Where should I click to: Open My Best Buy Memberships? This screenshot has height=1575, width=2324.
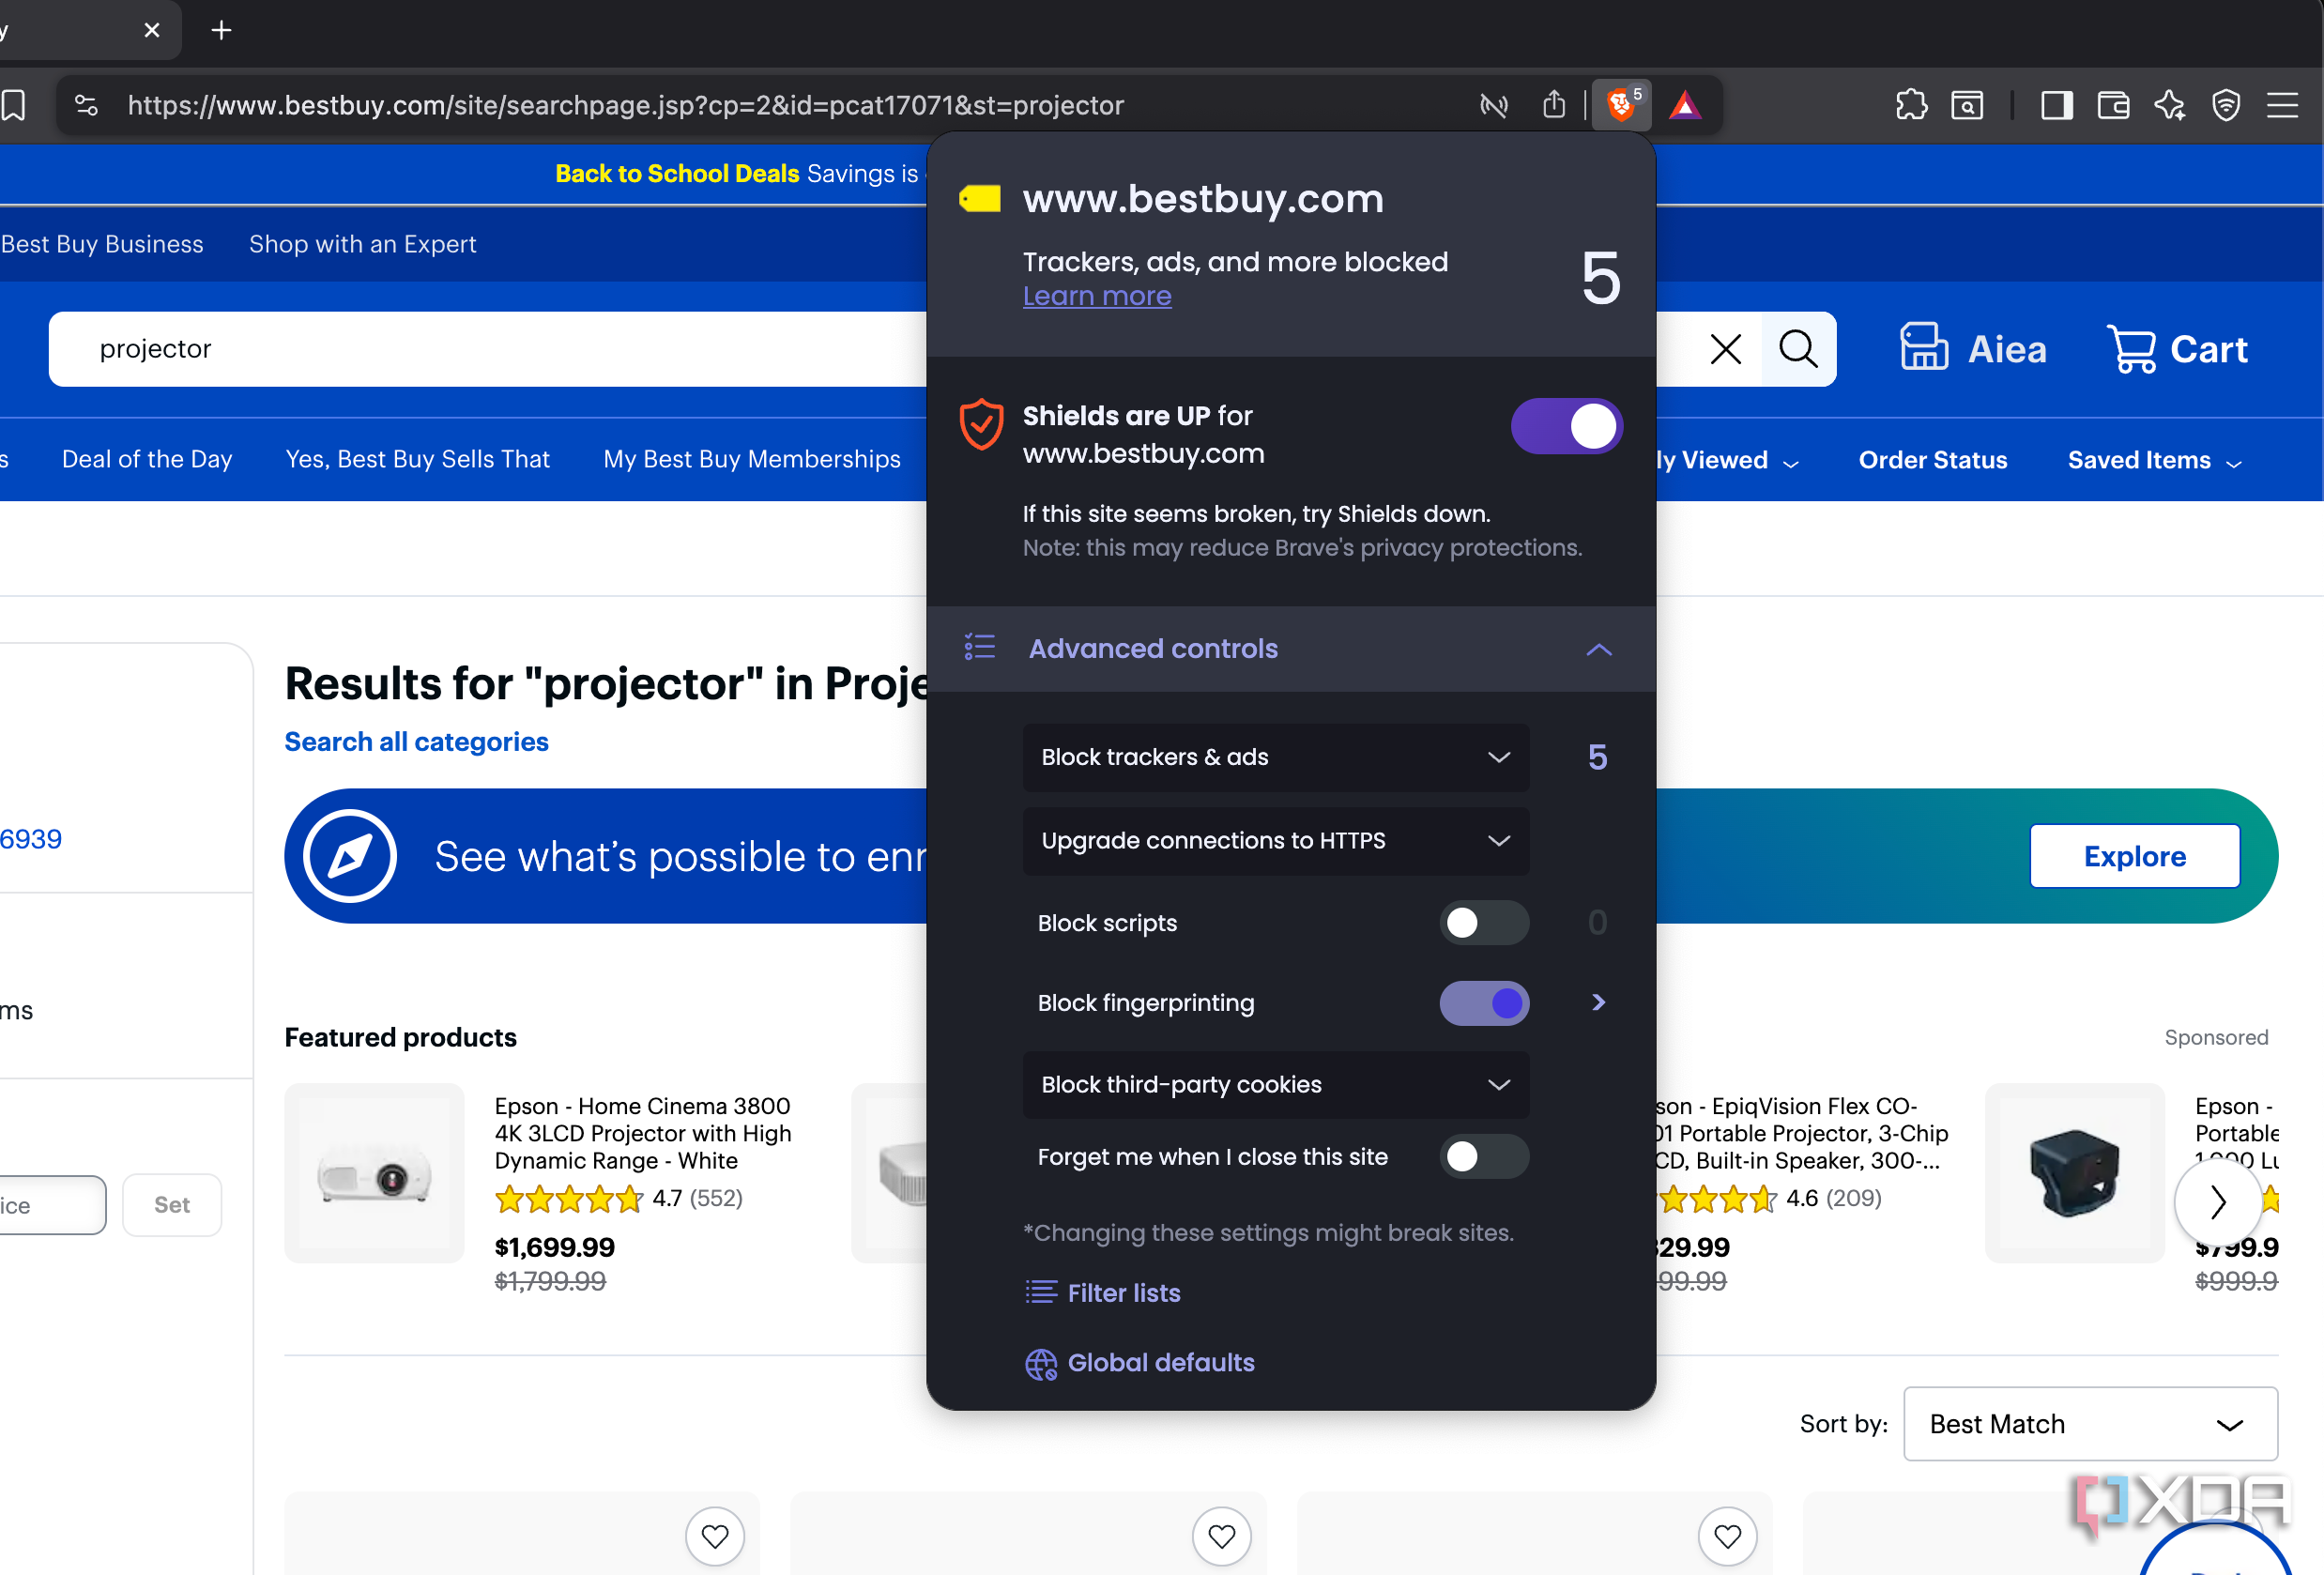(x=752, y=459)
